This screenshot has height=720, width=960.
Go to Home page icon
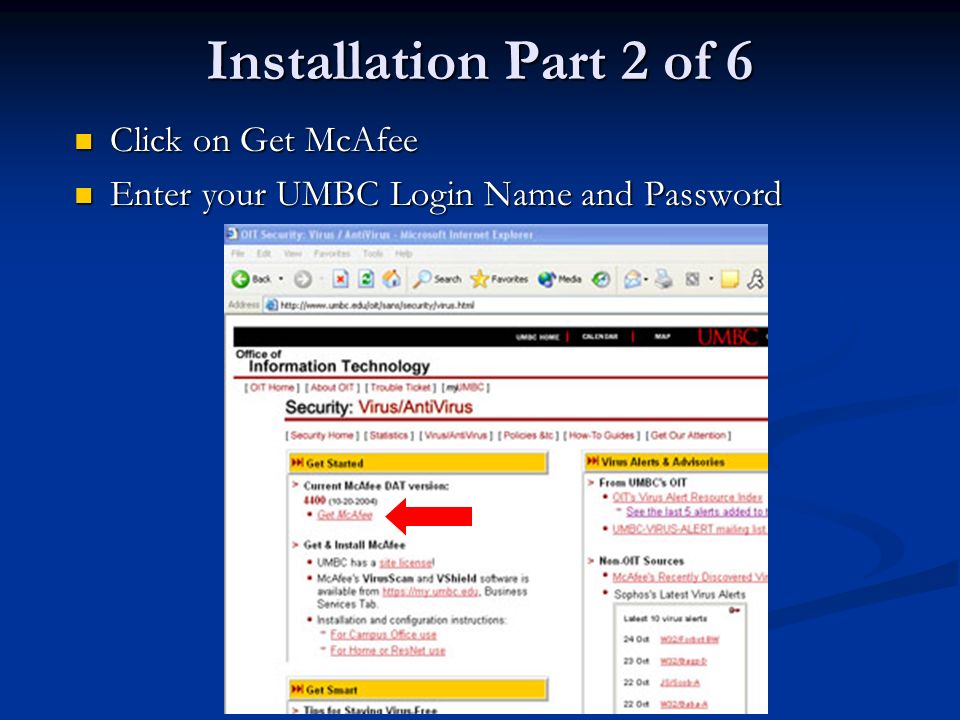[392, 279]
